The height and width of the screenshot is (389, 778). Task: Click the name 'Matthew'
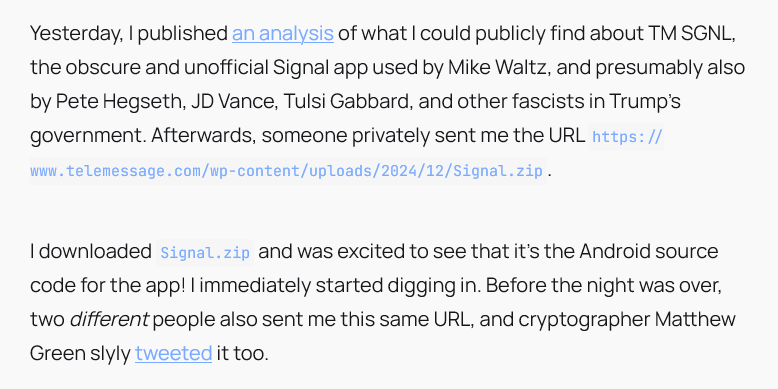click(695, 319)
